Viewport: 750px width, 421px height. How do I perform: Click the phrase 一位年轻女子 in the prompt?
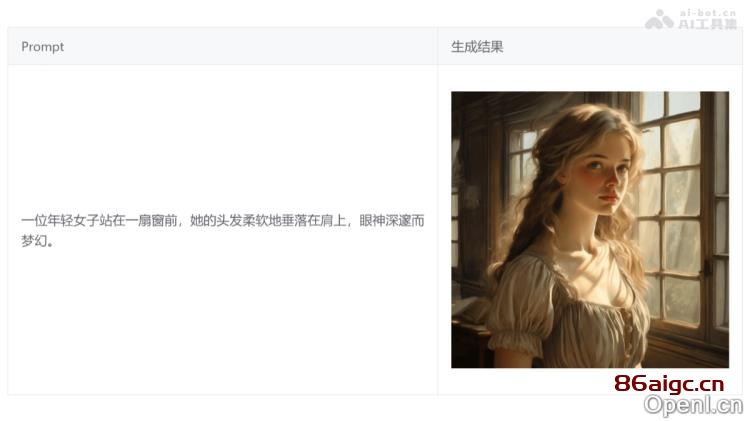(60, 221)
